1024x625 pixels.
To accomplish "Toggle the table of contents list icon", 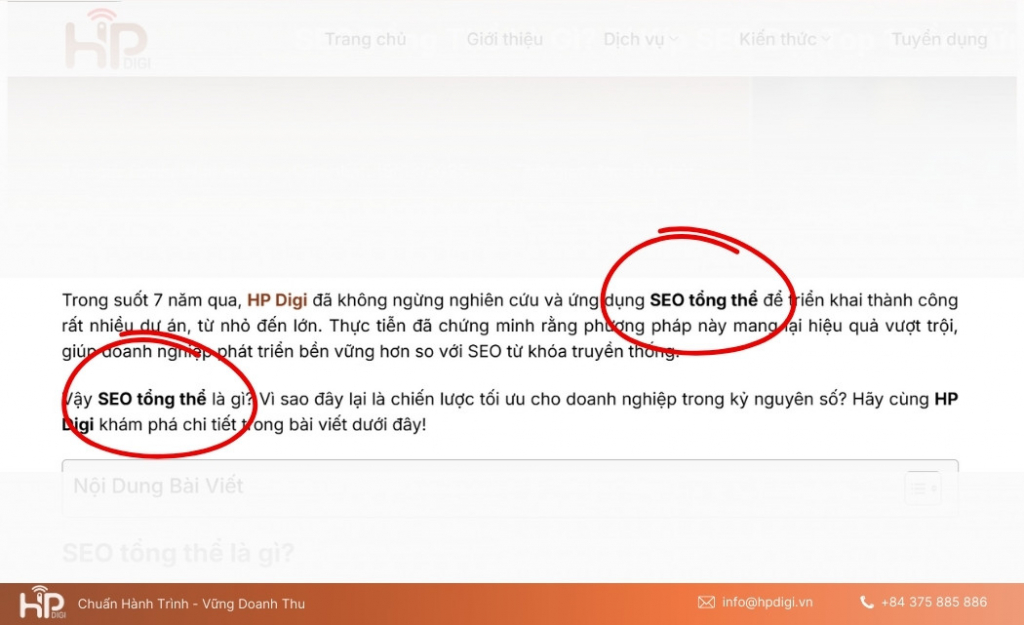I will coord(923,488).
